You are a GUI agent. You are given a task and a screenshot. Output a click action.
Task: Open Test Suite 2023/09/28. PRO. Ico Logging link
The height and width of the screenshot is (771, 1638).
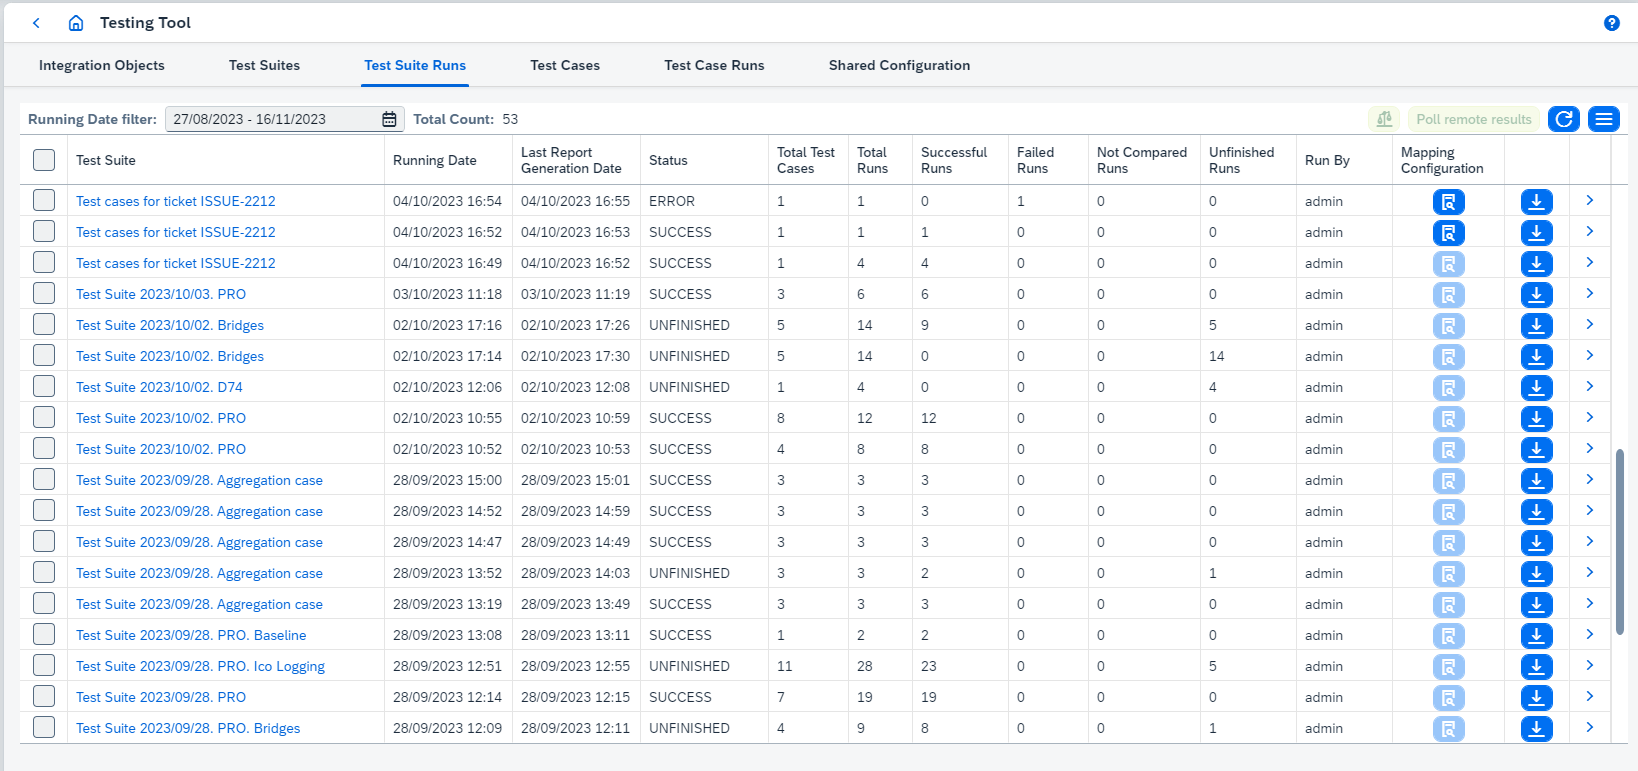coord(200,666)
